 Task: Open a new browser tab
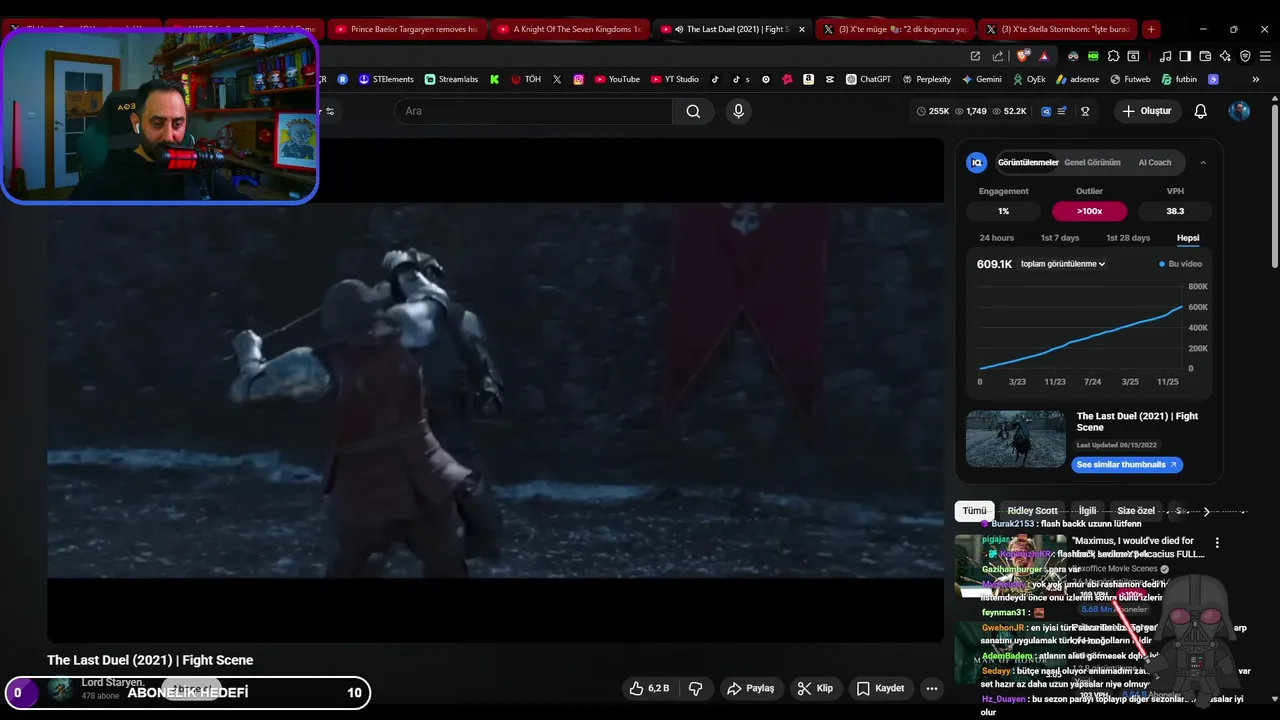point(1151,29)
